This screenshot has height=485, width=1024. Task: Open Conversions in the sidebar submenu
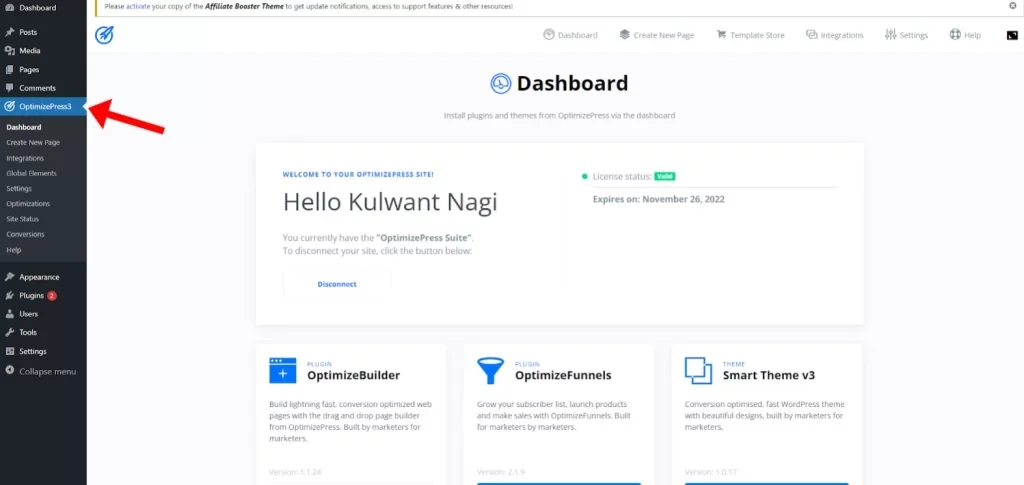[x=25, y=234]
